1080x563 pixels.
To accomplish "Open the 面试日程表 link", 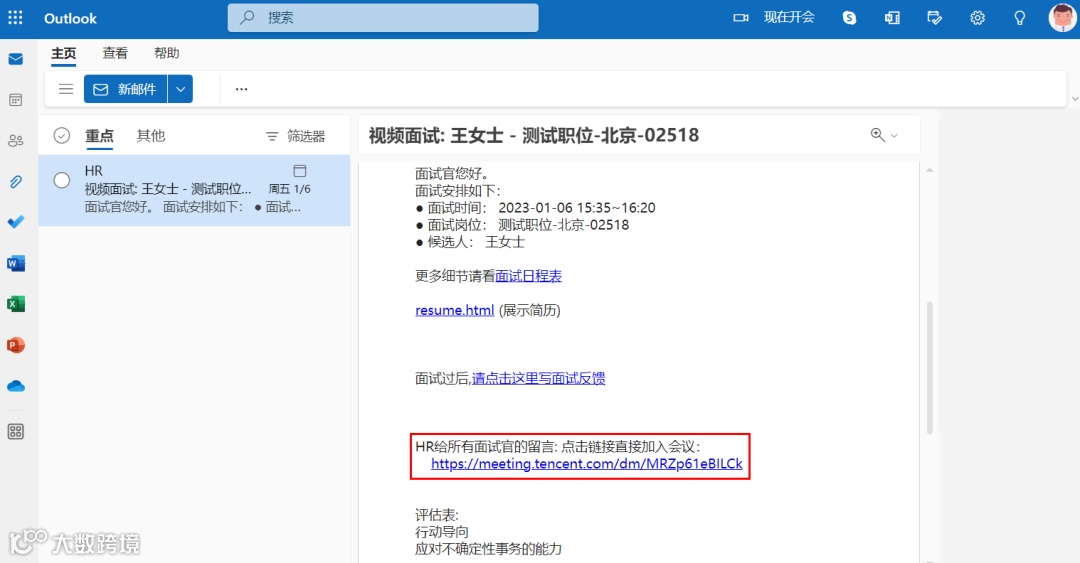I will [x=528, y=276].
